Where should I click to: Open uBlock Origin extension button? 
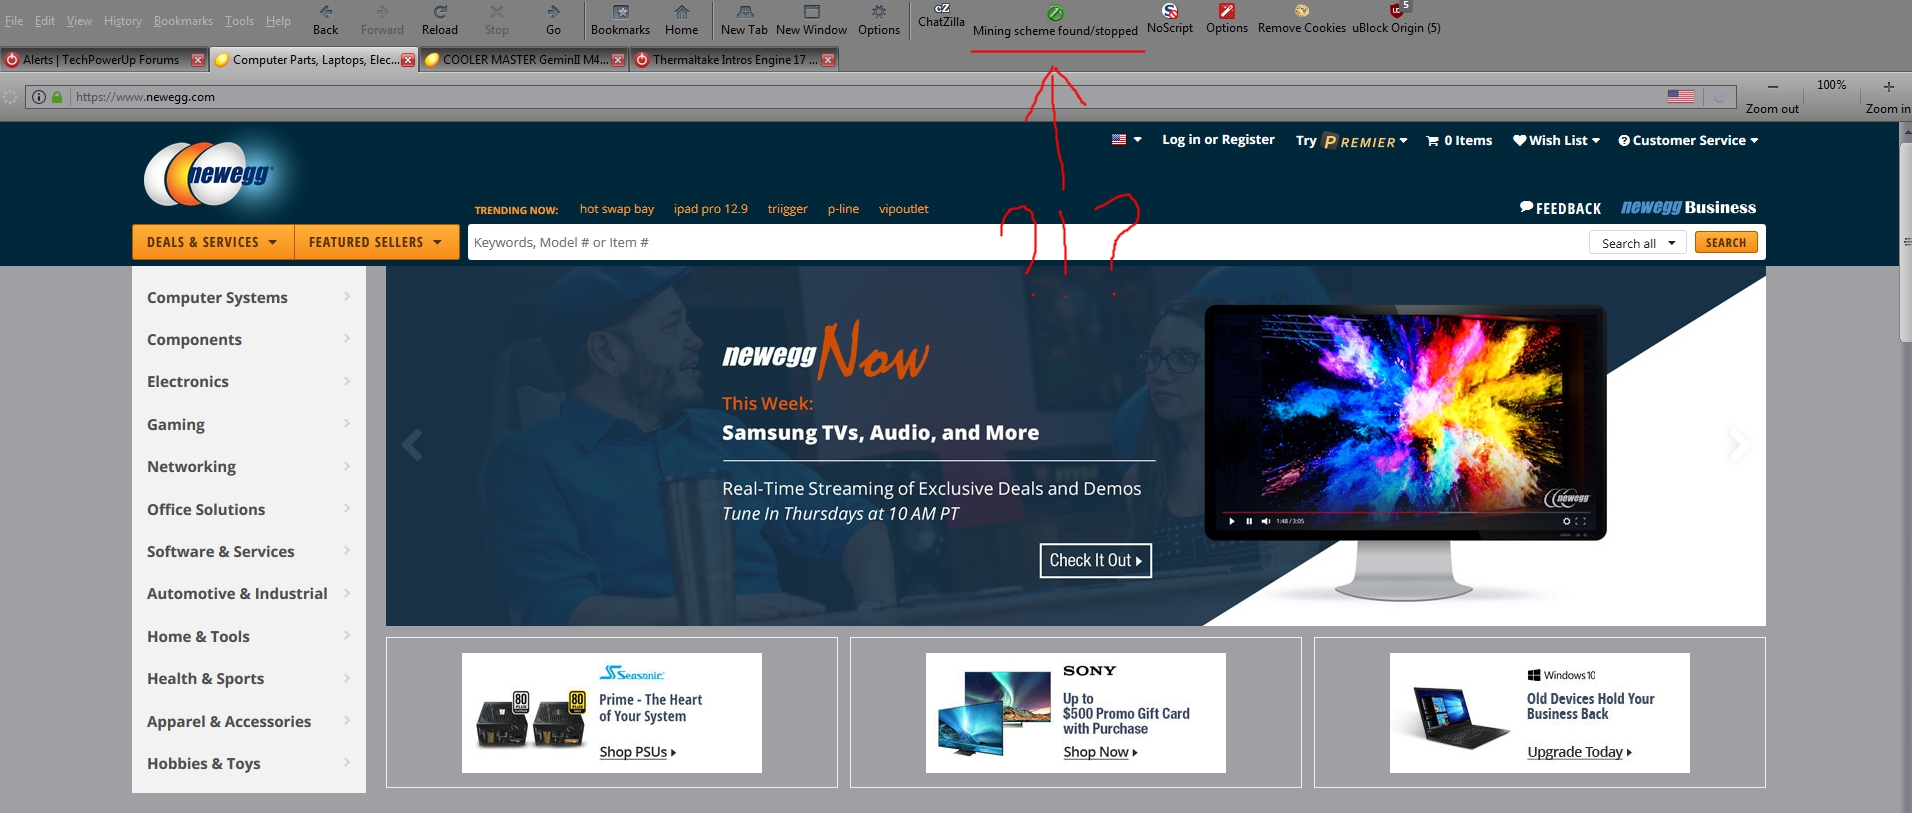pos(1397,19)
